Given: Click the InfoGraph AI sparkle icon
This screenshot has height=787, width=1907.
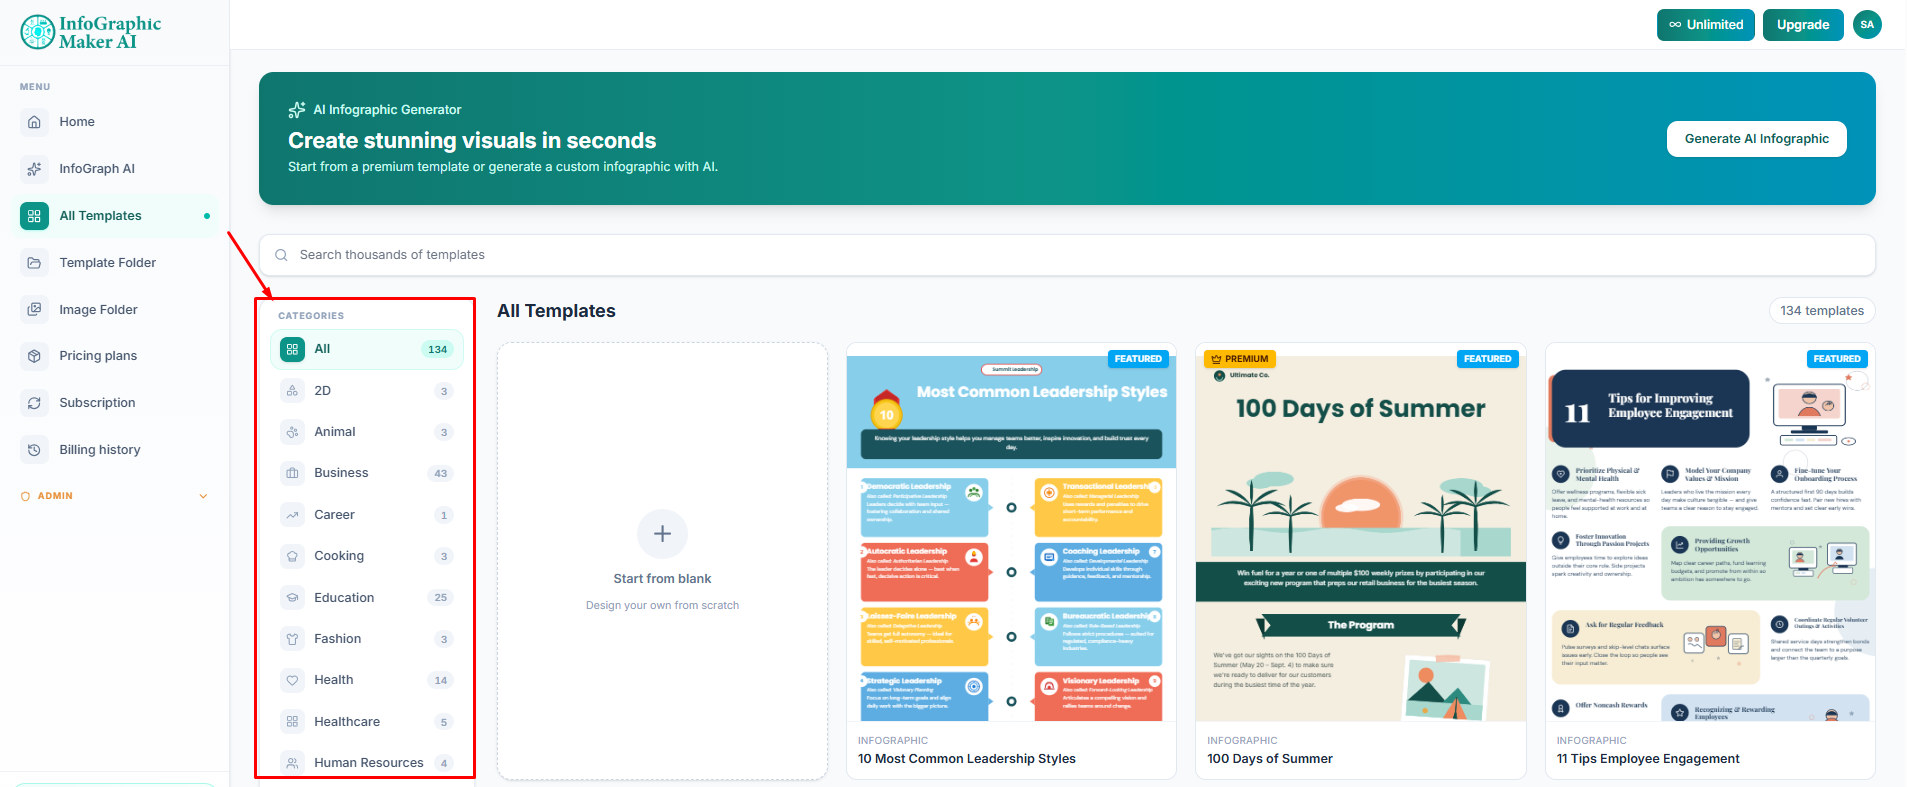Looking at the screenshot, I should [34, 169].
